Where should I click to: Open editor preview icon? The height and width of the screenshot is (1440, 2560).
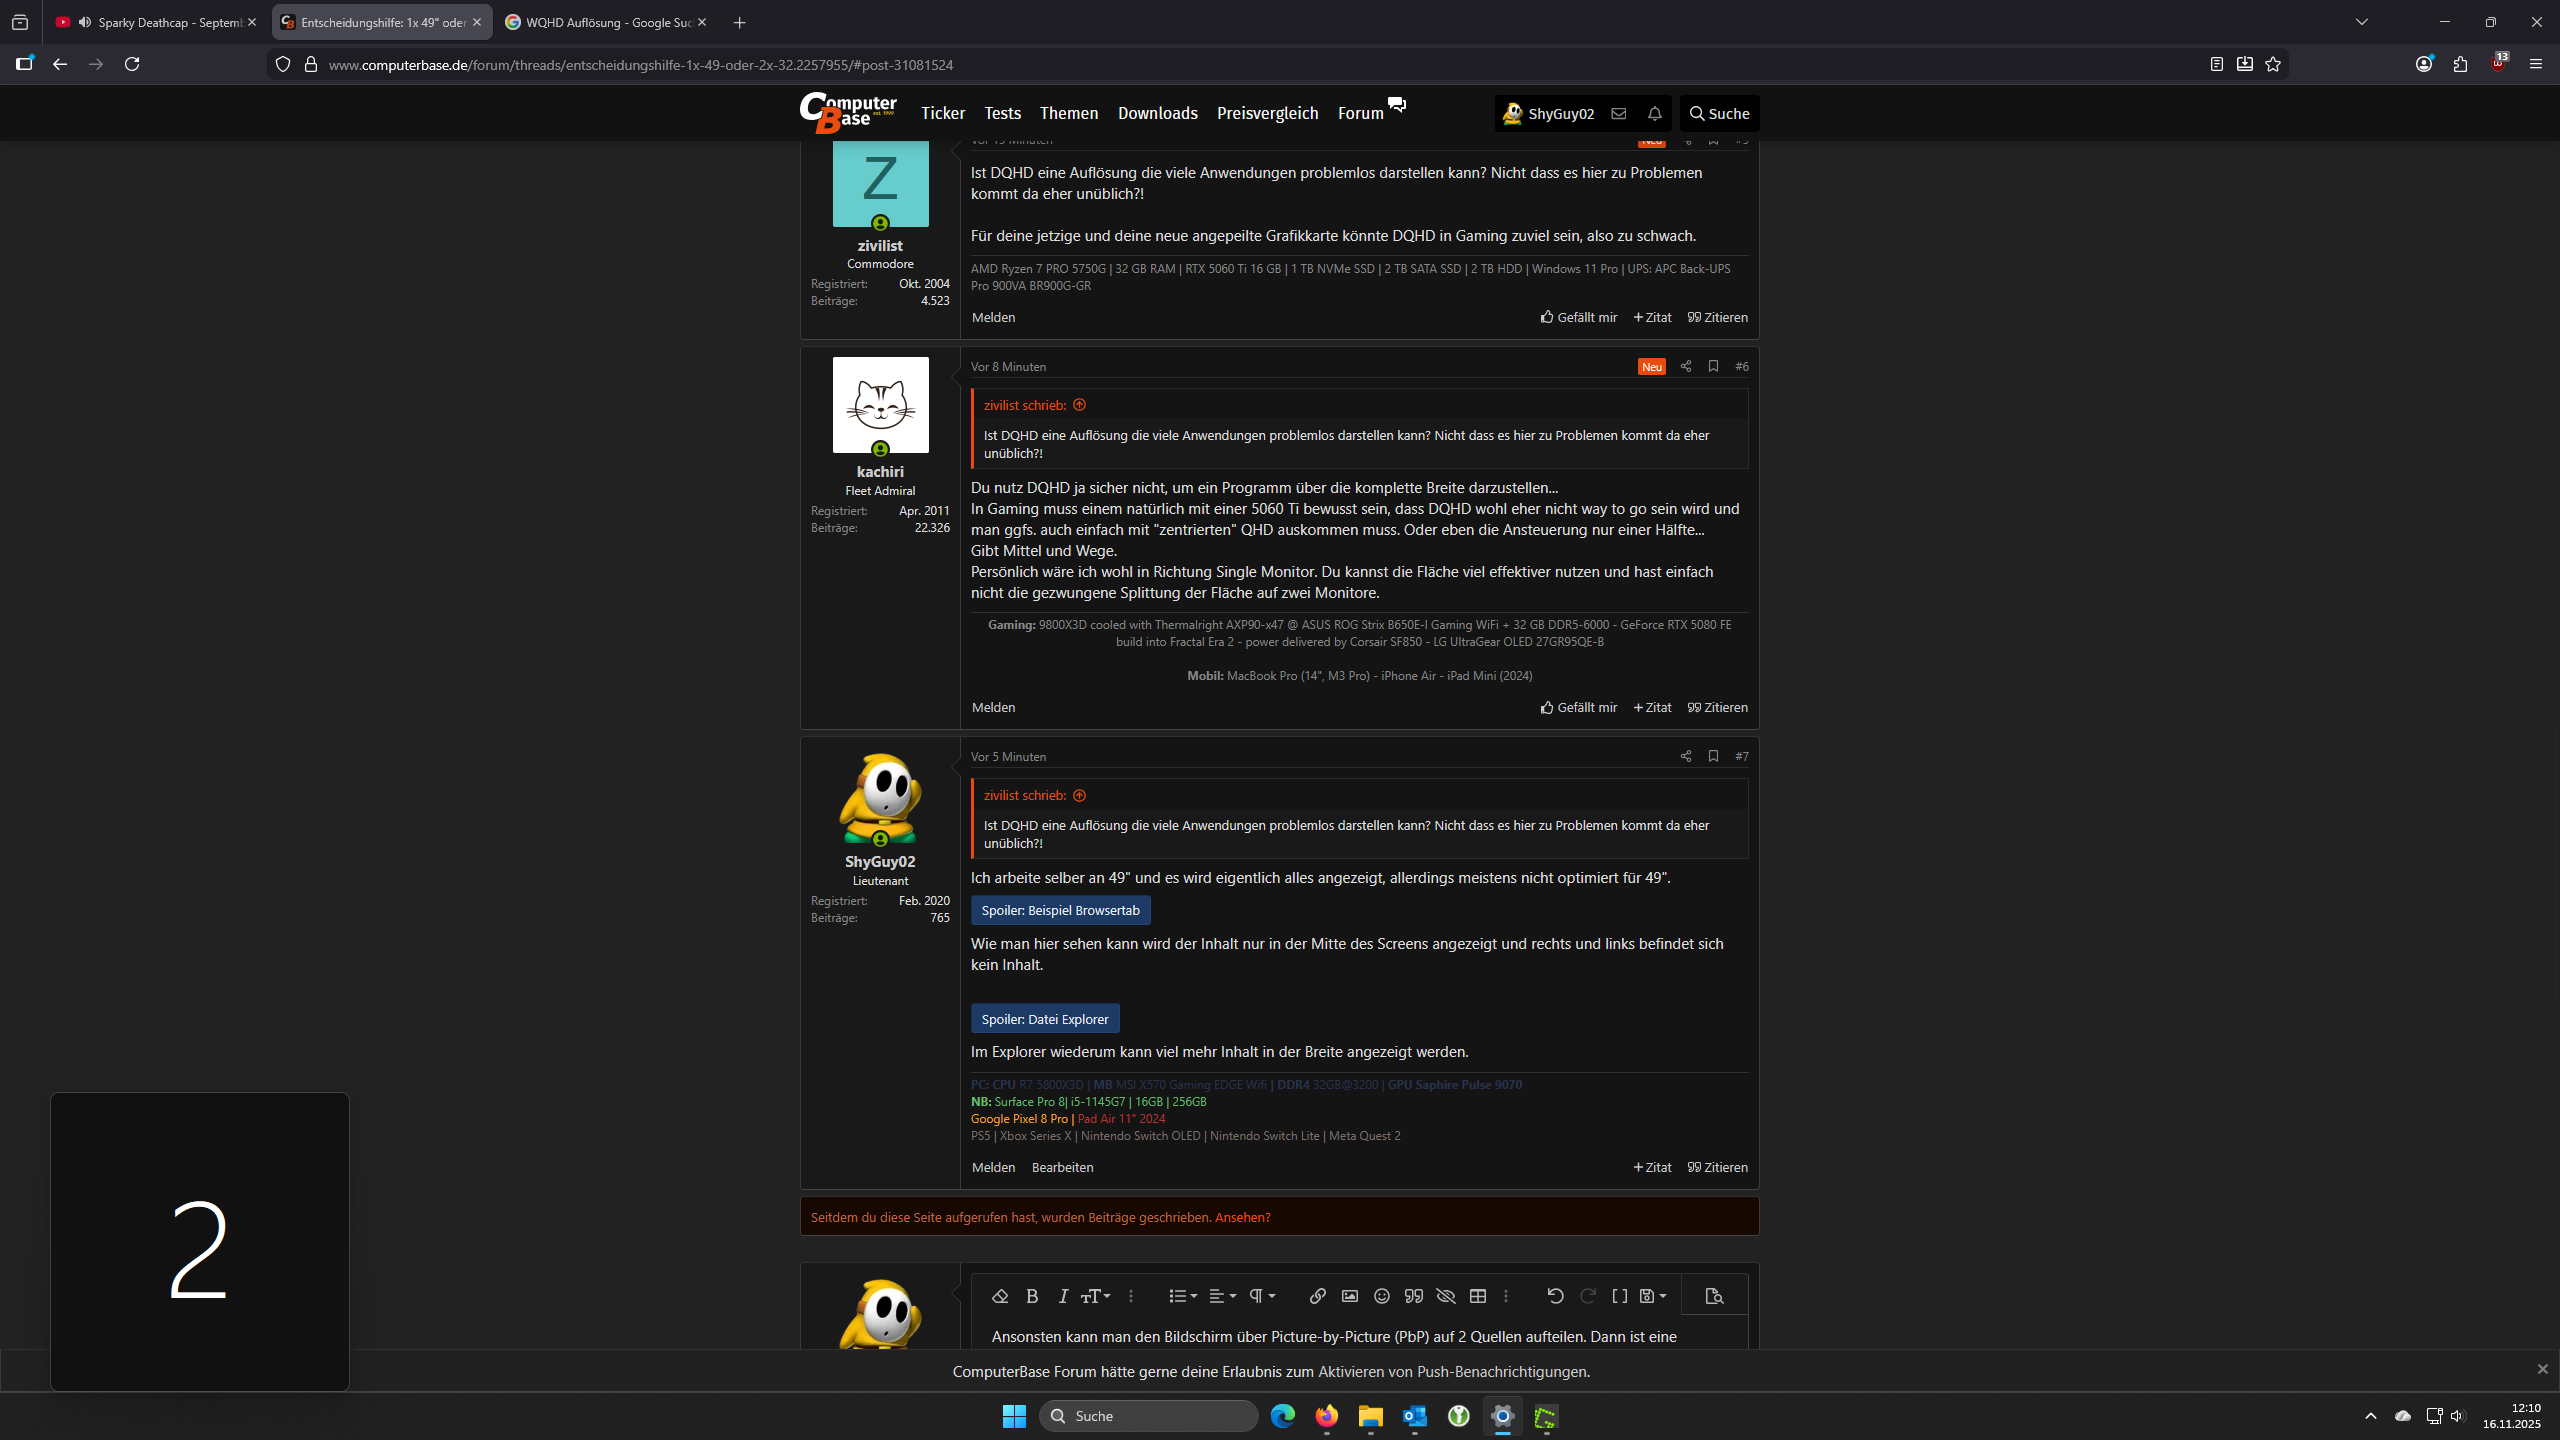(1714, 1296)
